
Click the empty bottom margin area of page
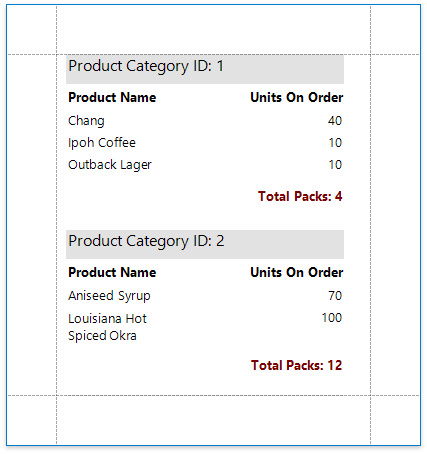(x=213, y=420)
